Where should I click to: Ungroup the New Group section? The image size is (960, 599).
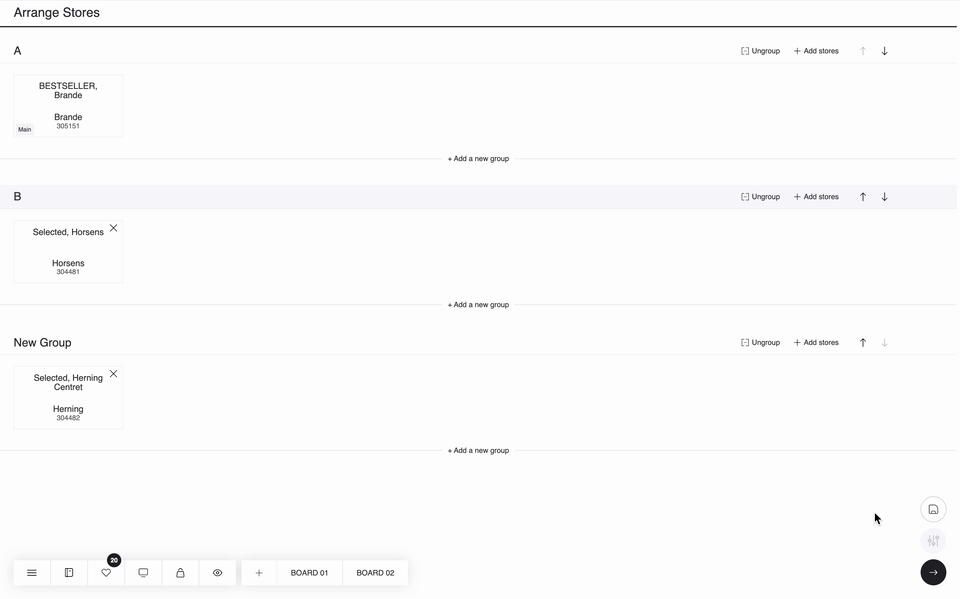tap(760, 342)
